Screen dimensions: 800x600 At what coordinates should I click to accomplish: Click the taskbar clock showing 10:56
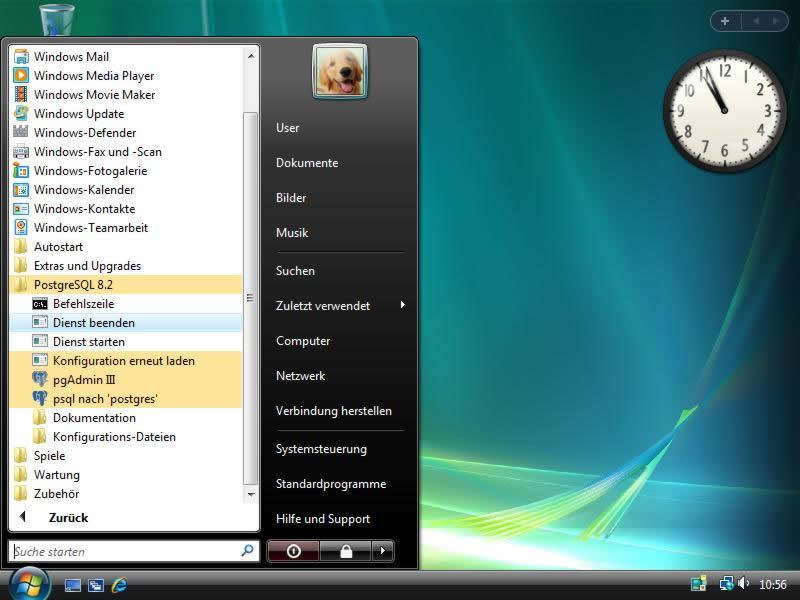click(x=773, y=584)
